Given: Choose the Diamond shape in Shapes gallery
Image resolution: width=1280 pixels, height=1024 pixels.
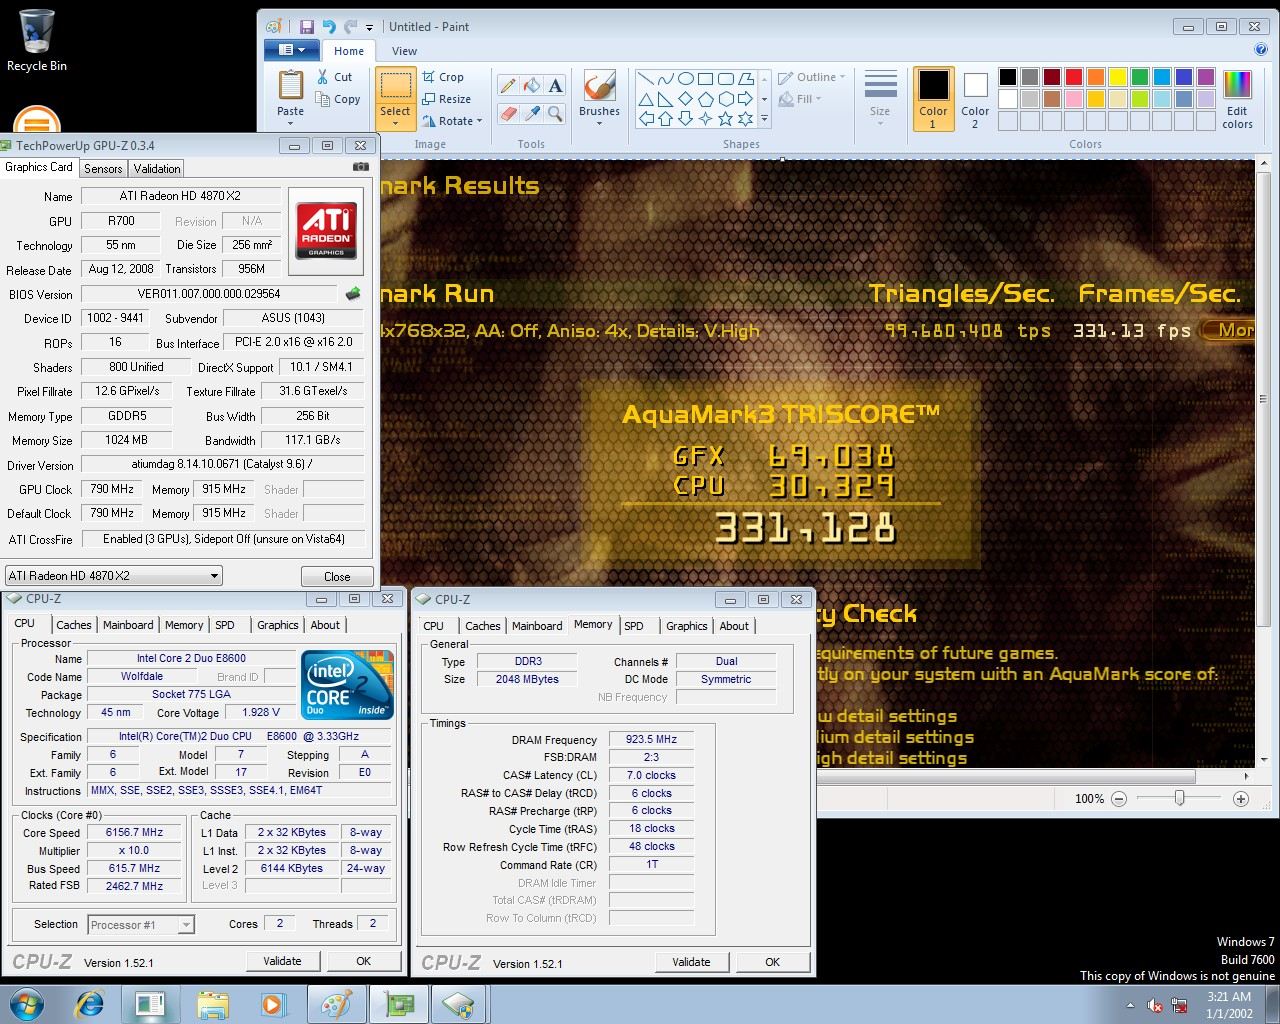Looking at the screenshot, I should point(686,98).
